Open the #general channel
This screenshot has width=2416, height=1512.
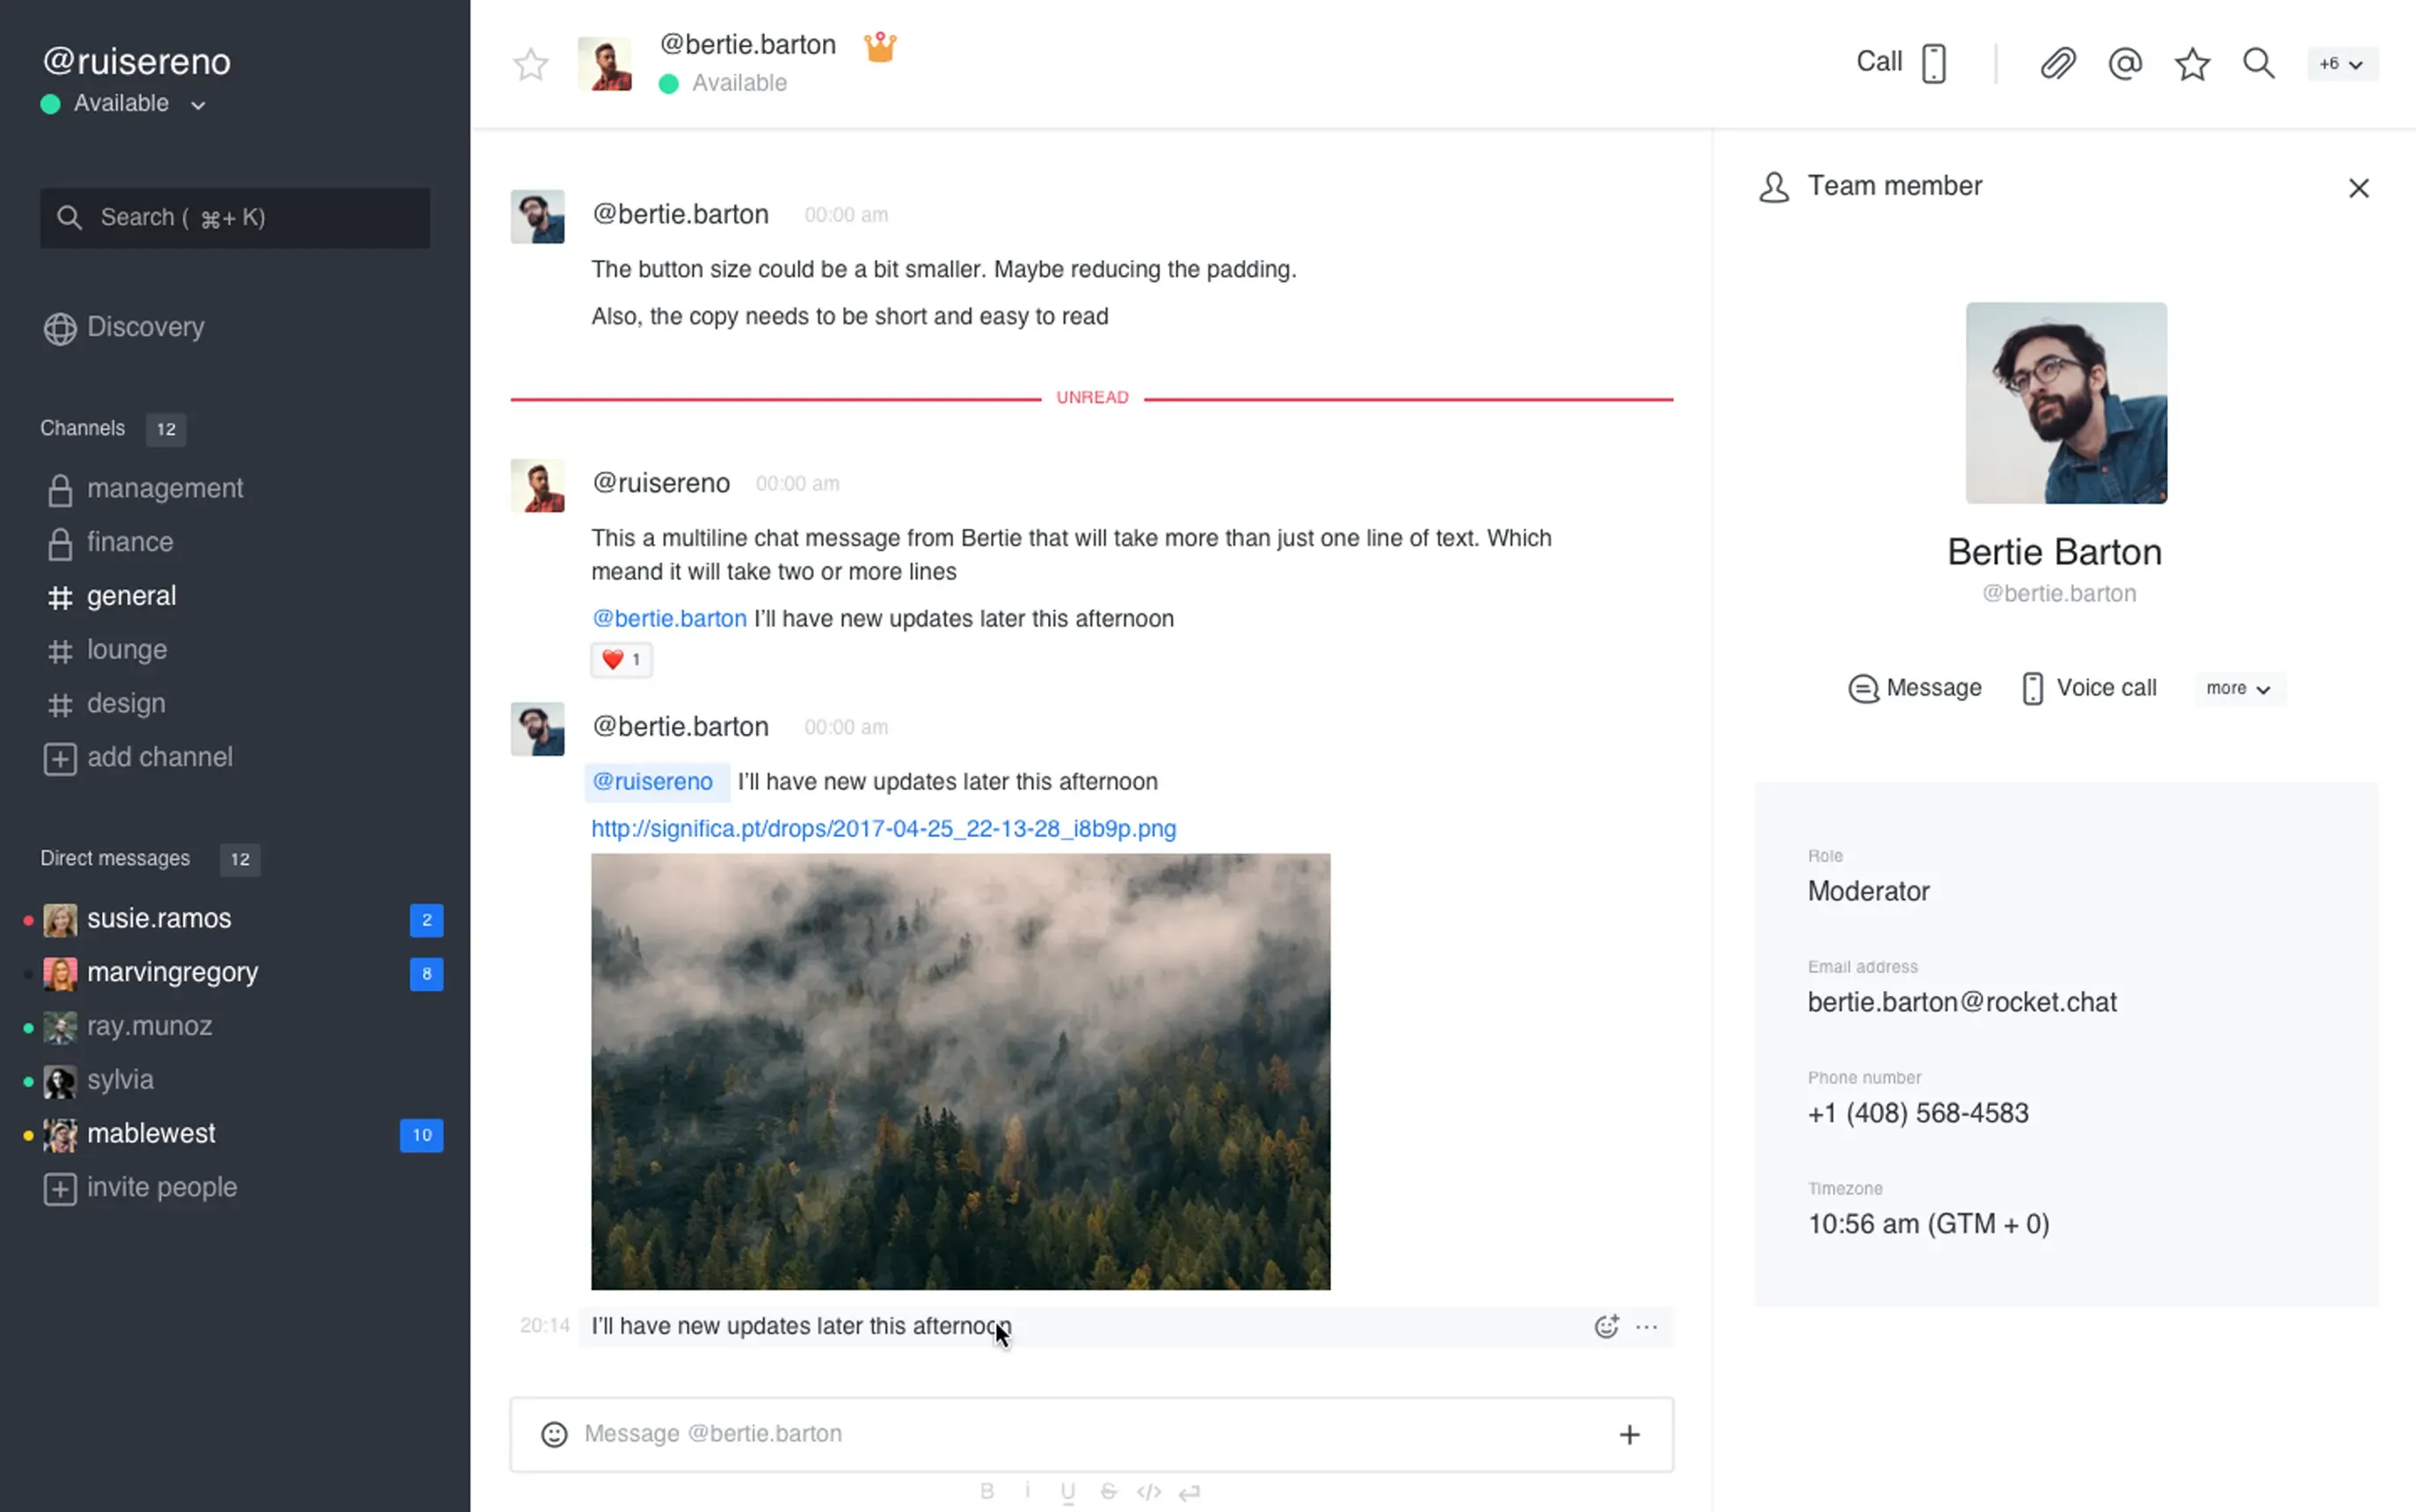(x=131, y=596)
